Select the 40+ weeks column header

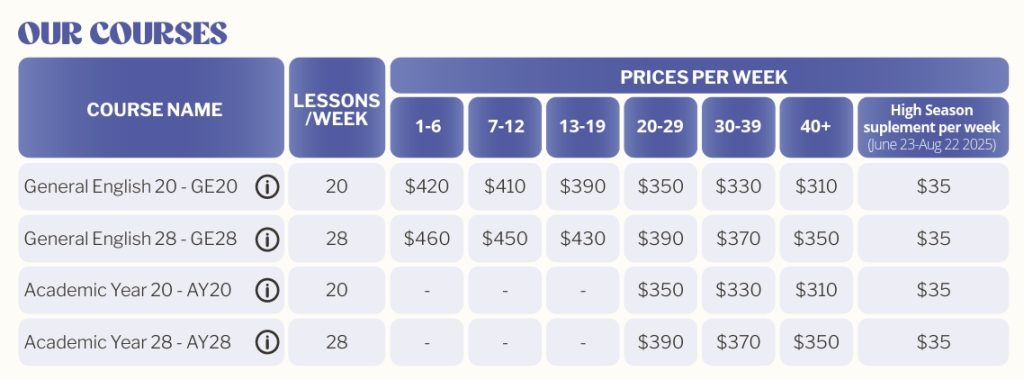[816, 127]
